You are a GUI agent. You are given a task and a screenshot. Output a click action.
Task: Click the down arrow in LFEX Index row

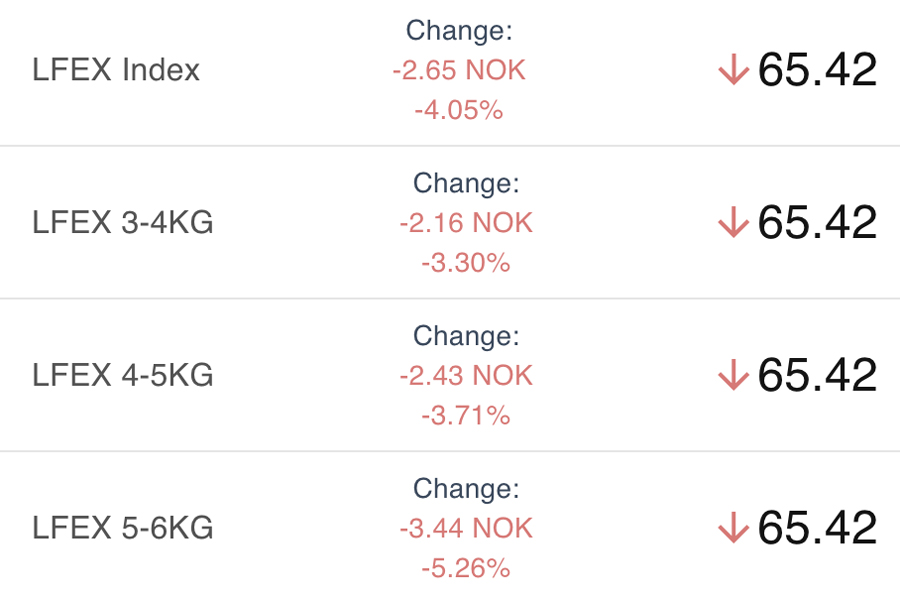733,70
